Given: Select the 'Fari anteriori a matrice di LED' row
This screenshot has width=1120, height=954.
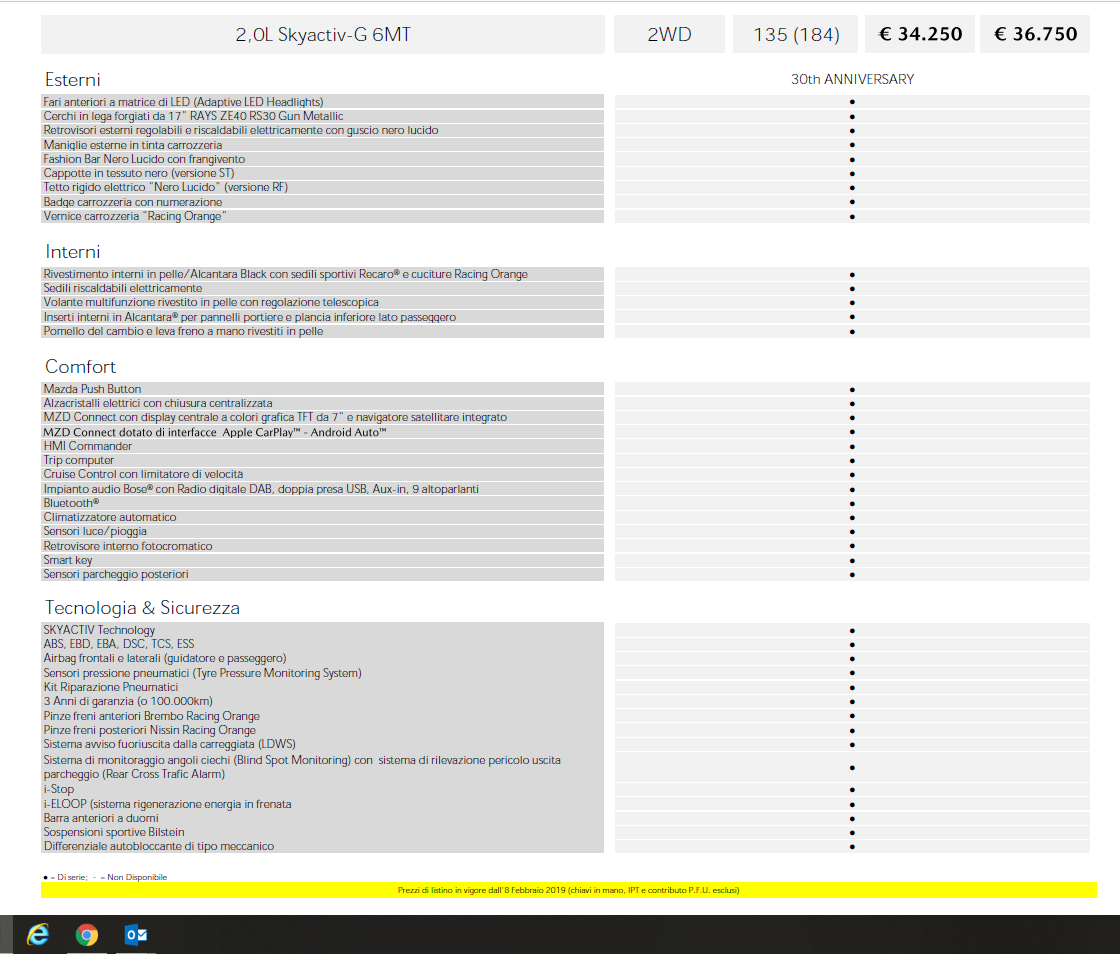Looking at the screenshot, I should pyautogui.click(x=322, y=102).
